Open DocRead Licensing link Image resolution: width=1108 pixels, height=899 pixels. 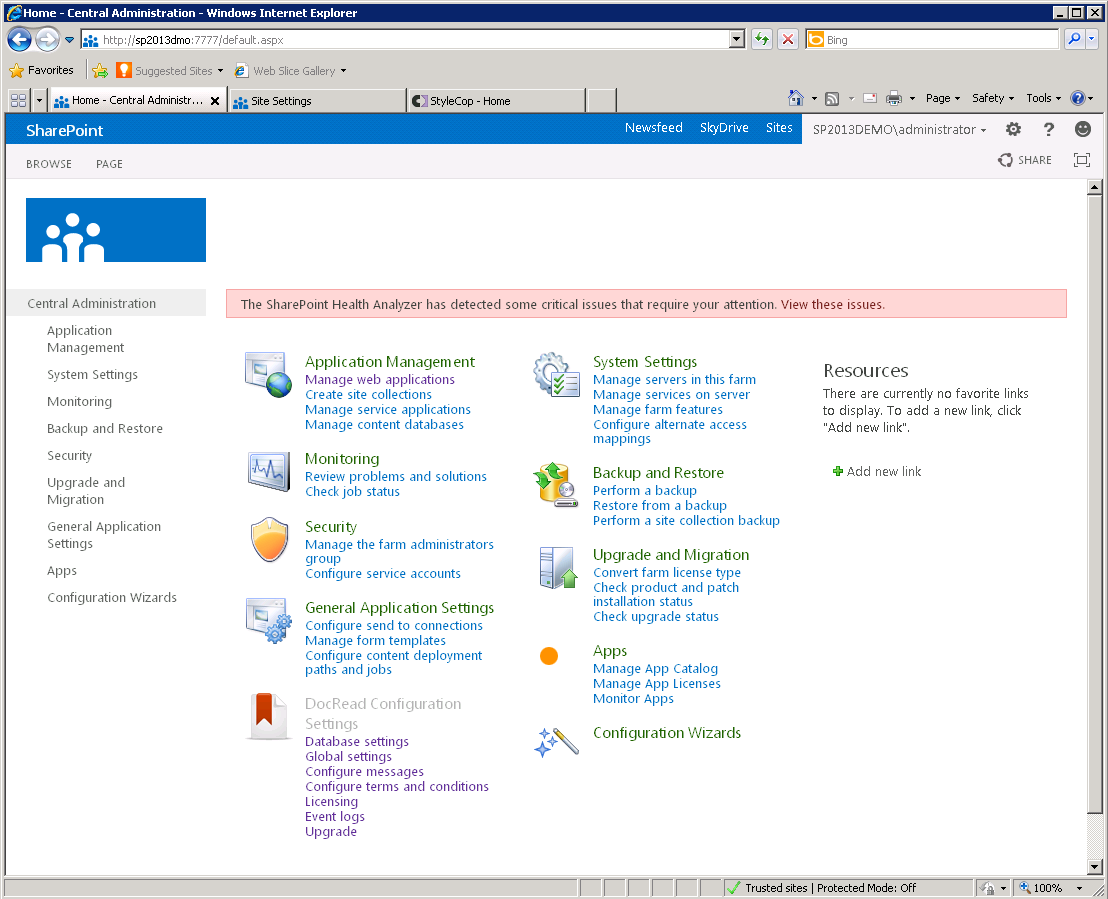331,801
